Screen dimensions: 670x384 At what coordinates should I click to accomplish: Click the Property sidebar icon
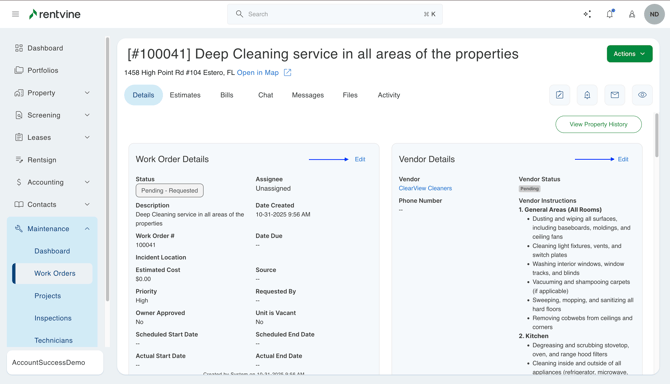18,93
